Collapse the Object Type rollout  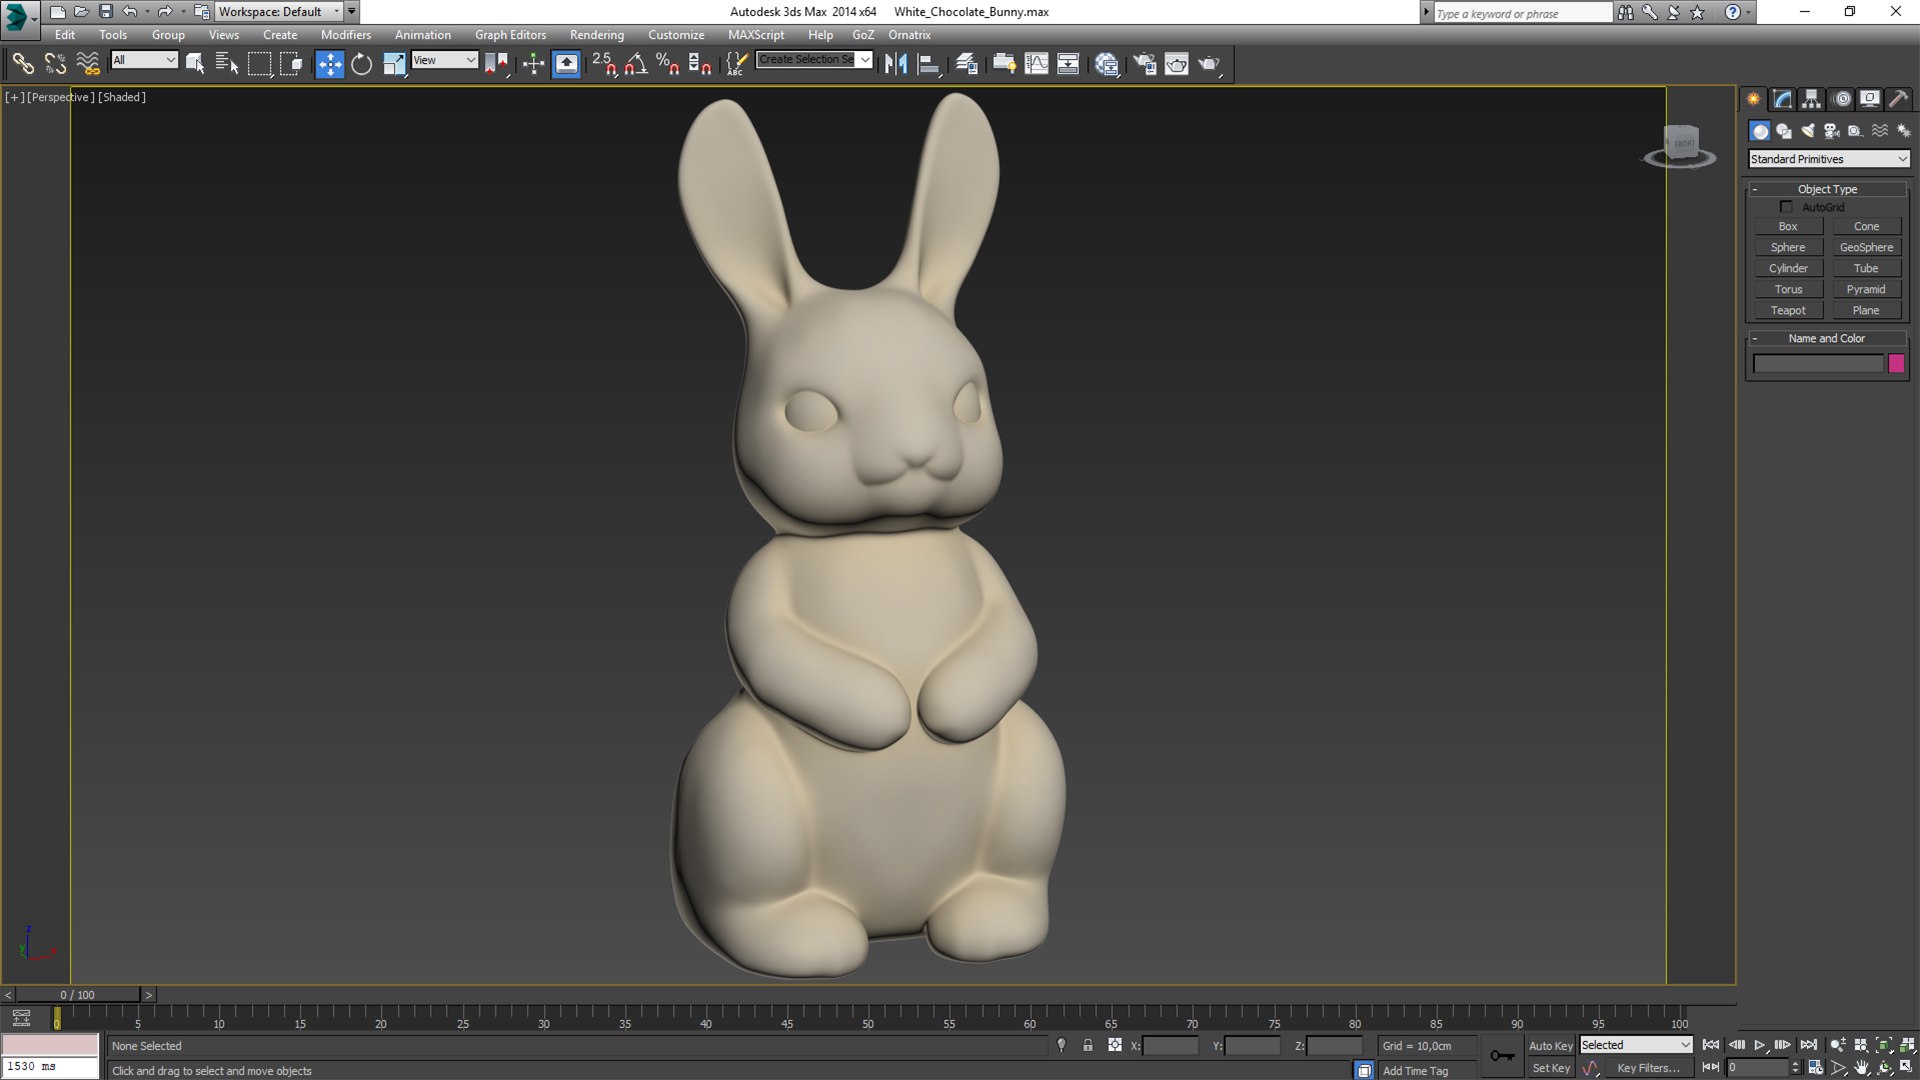pos(1827,189)
